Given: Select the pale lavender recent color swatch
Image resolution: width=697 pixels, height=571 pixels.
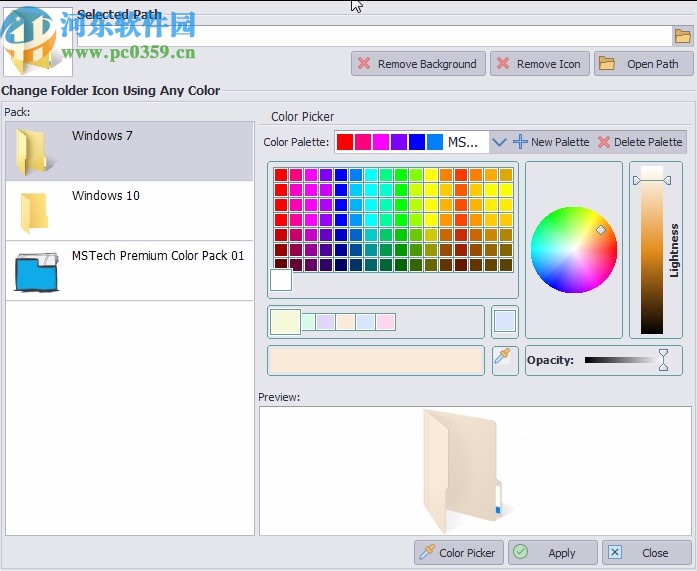Looking at the screenshot, I should (x=325, y=322).
